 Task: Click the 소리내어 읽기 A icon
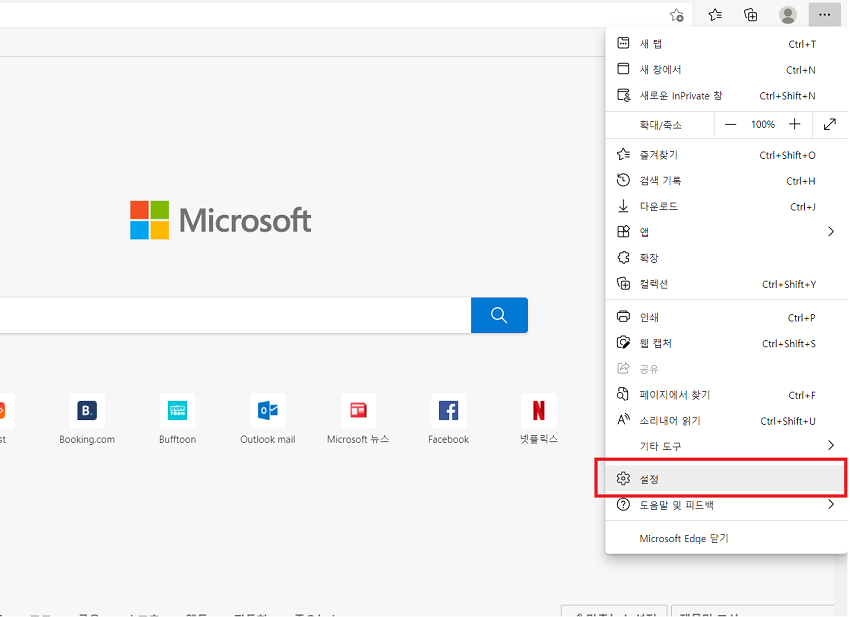click(x=623, y=419)
